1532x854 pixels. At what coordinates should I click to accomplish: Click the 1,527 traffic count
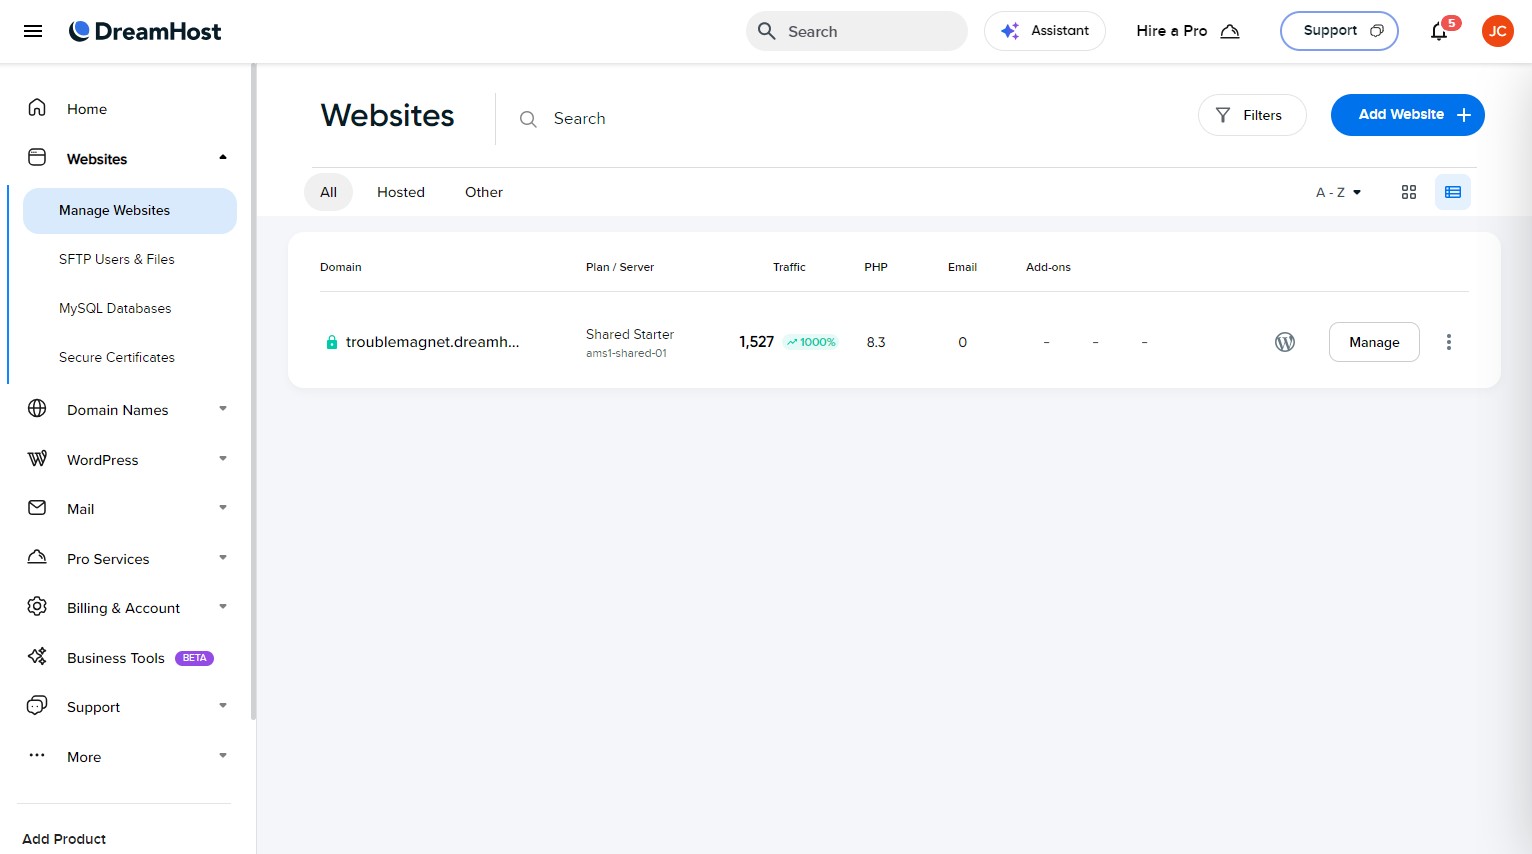tap(757, 342)
